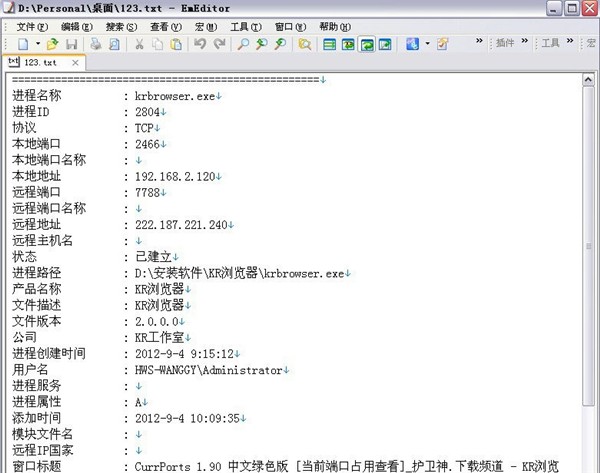Click the text 'krbrowser.exe' on the 进程名称 line

(175, 96)
